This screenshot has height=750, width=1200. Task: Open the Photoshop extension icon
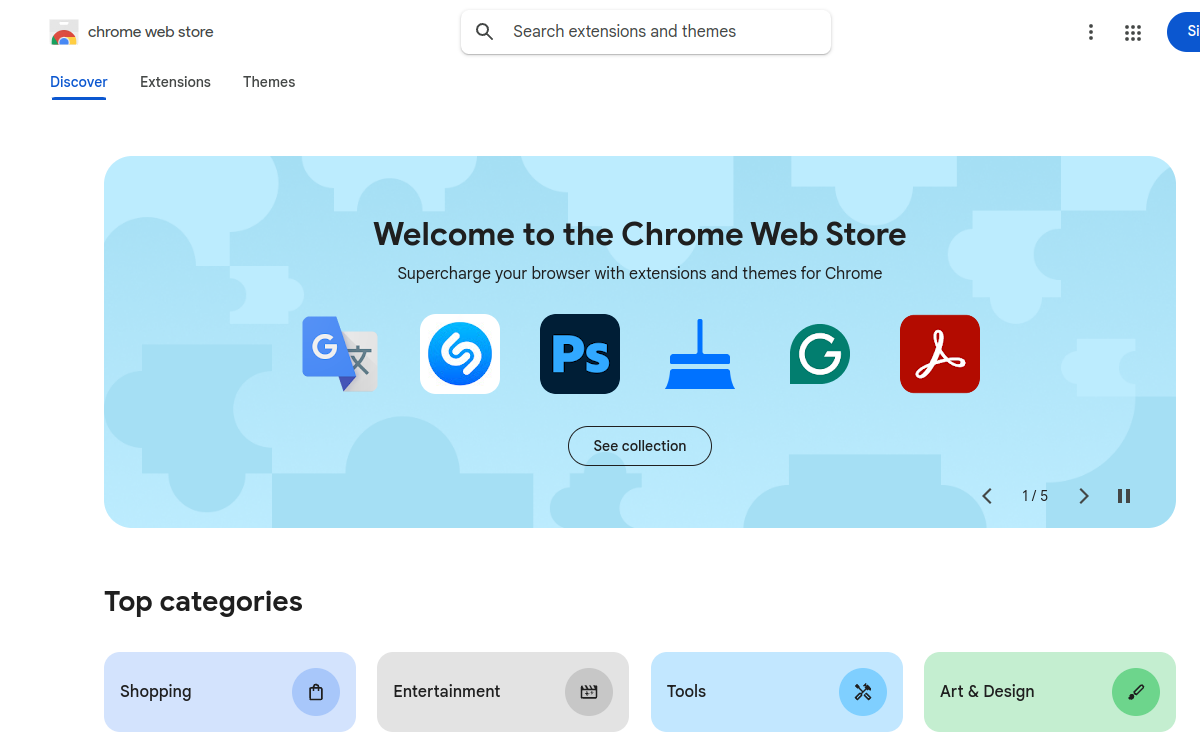tap(580, 354)
